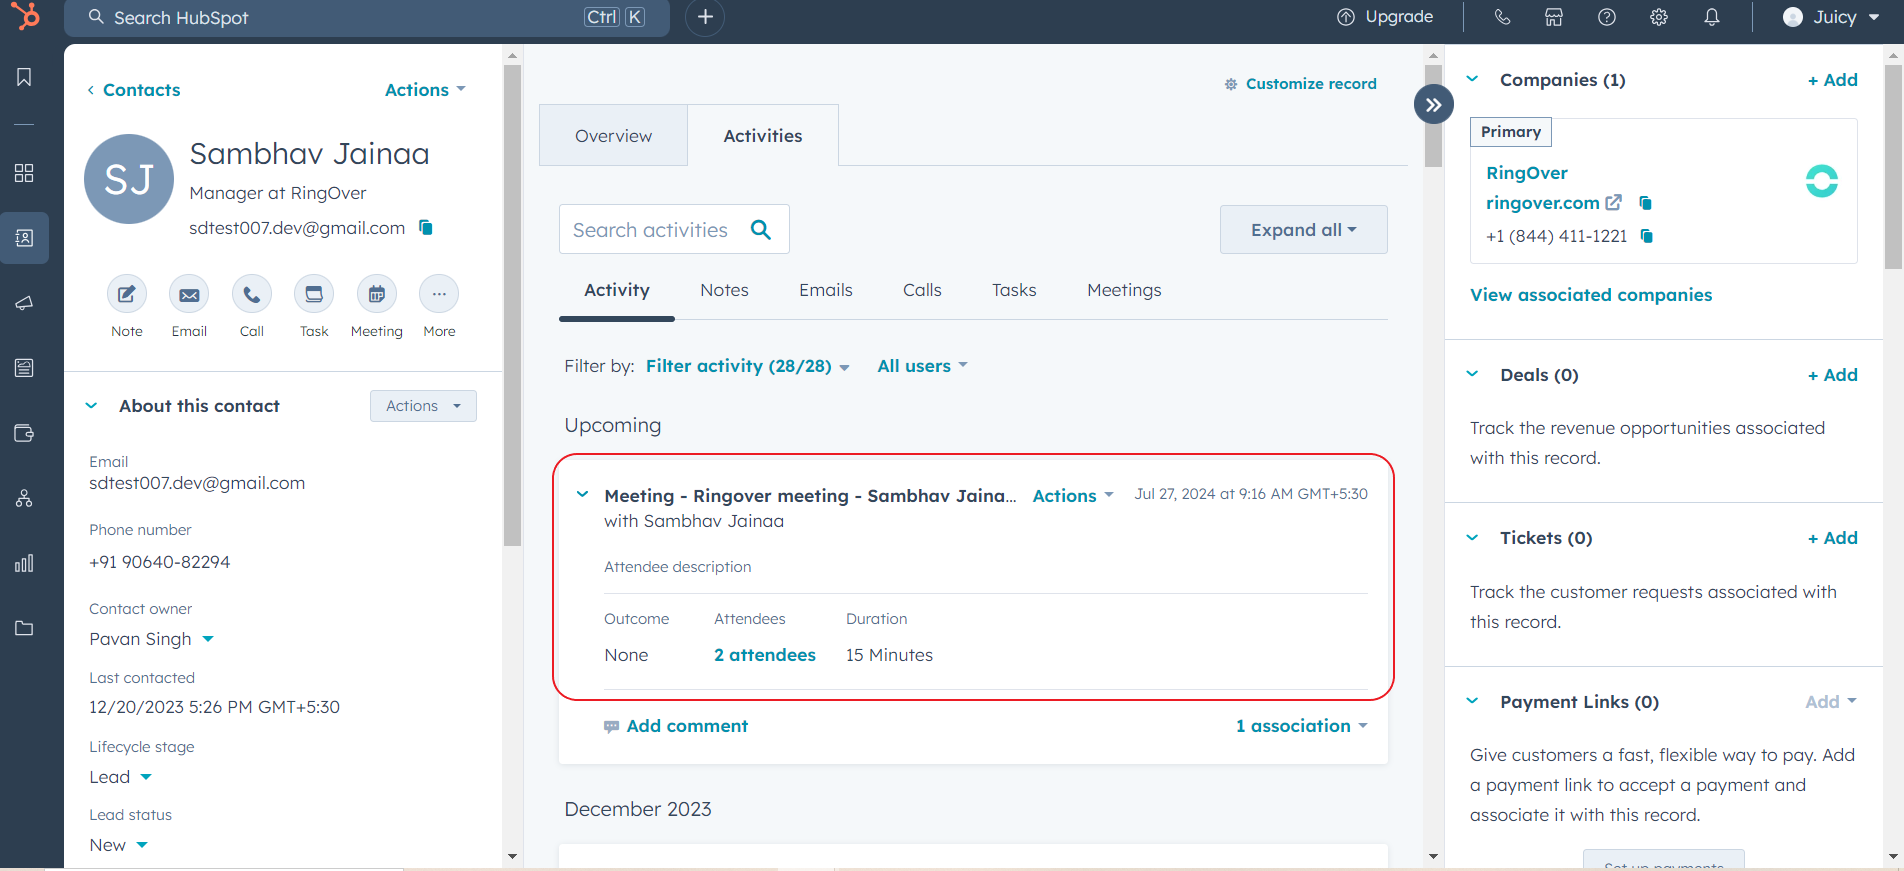The image size is (1904, 871).
Task: Select the Notes activity tab
Action: click(x=724, y=290)
